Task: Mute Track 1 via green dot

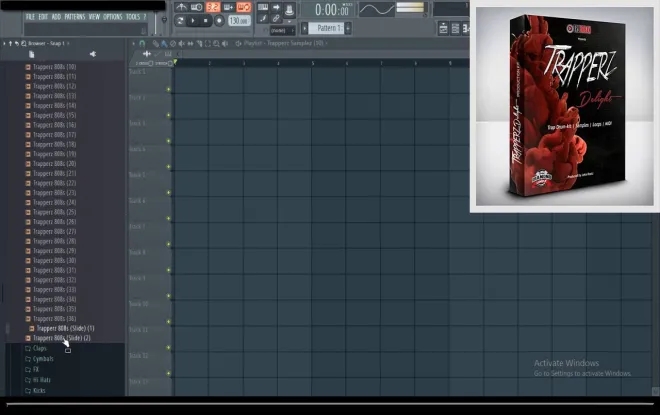Action: (168, 89)
